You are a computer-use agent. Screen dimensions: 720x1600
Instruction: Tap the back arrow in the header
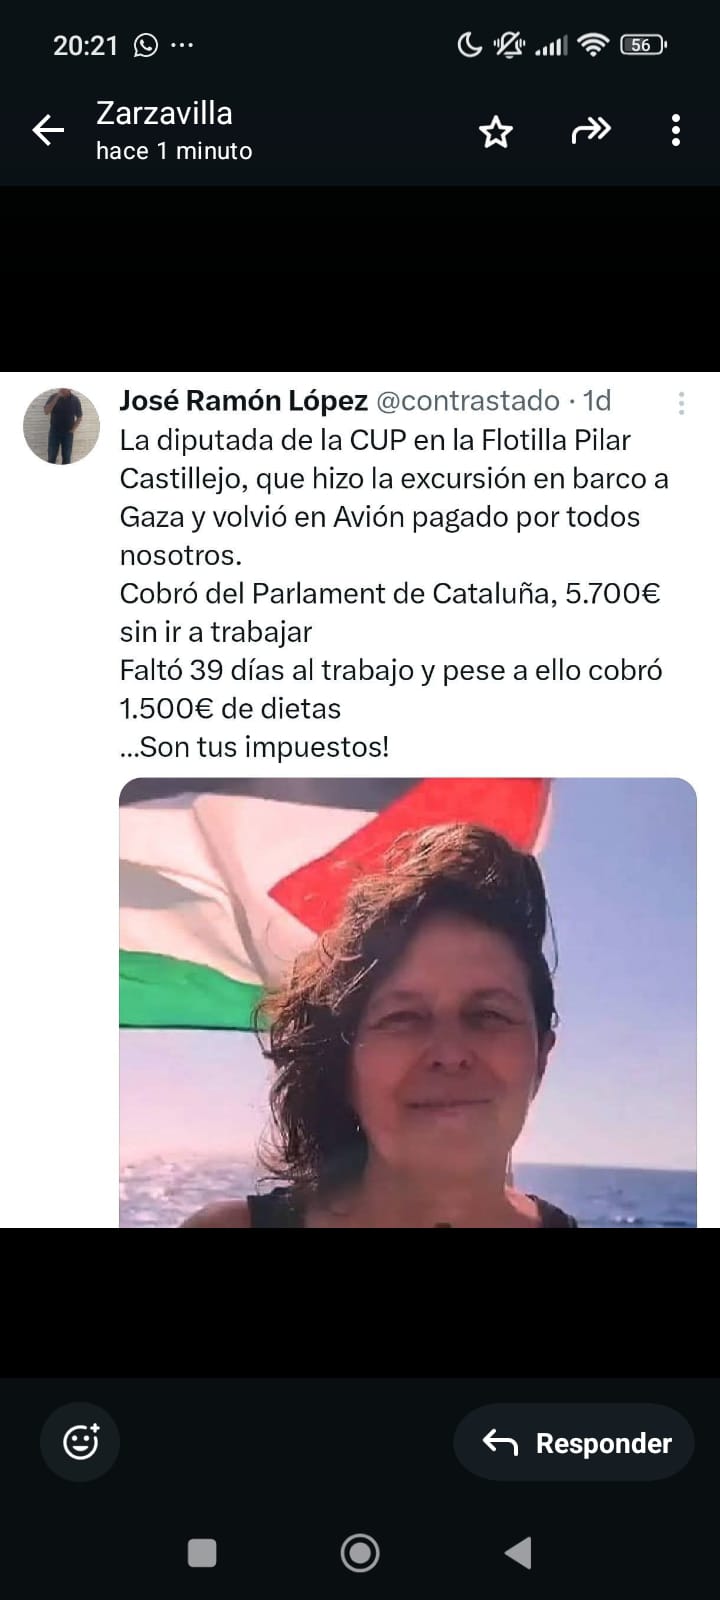(48, 130)
